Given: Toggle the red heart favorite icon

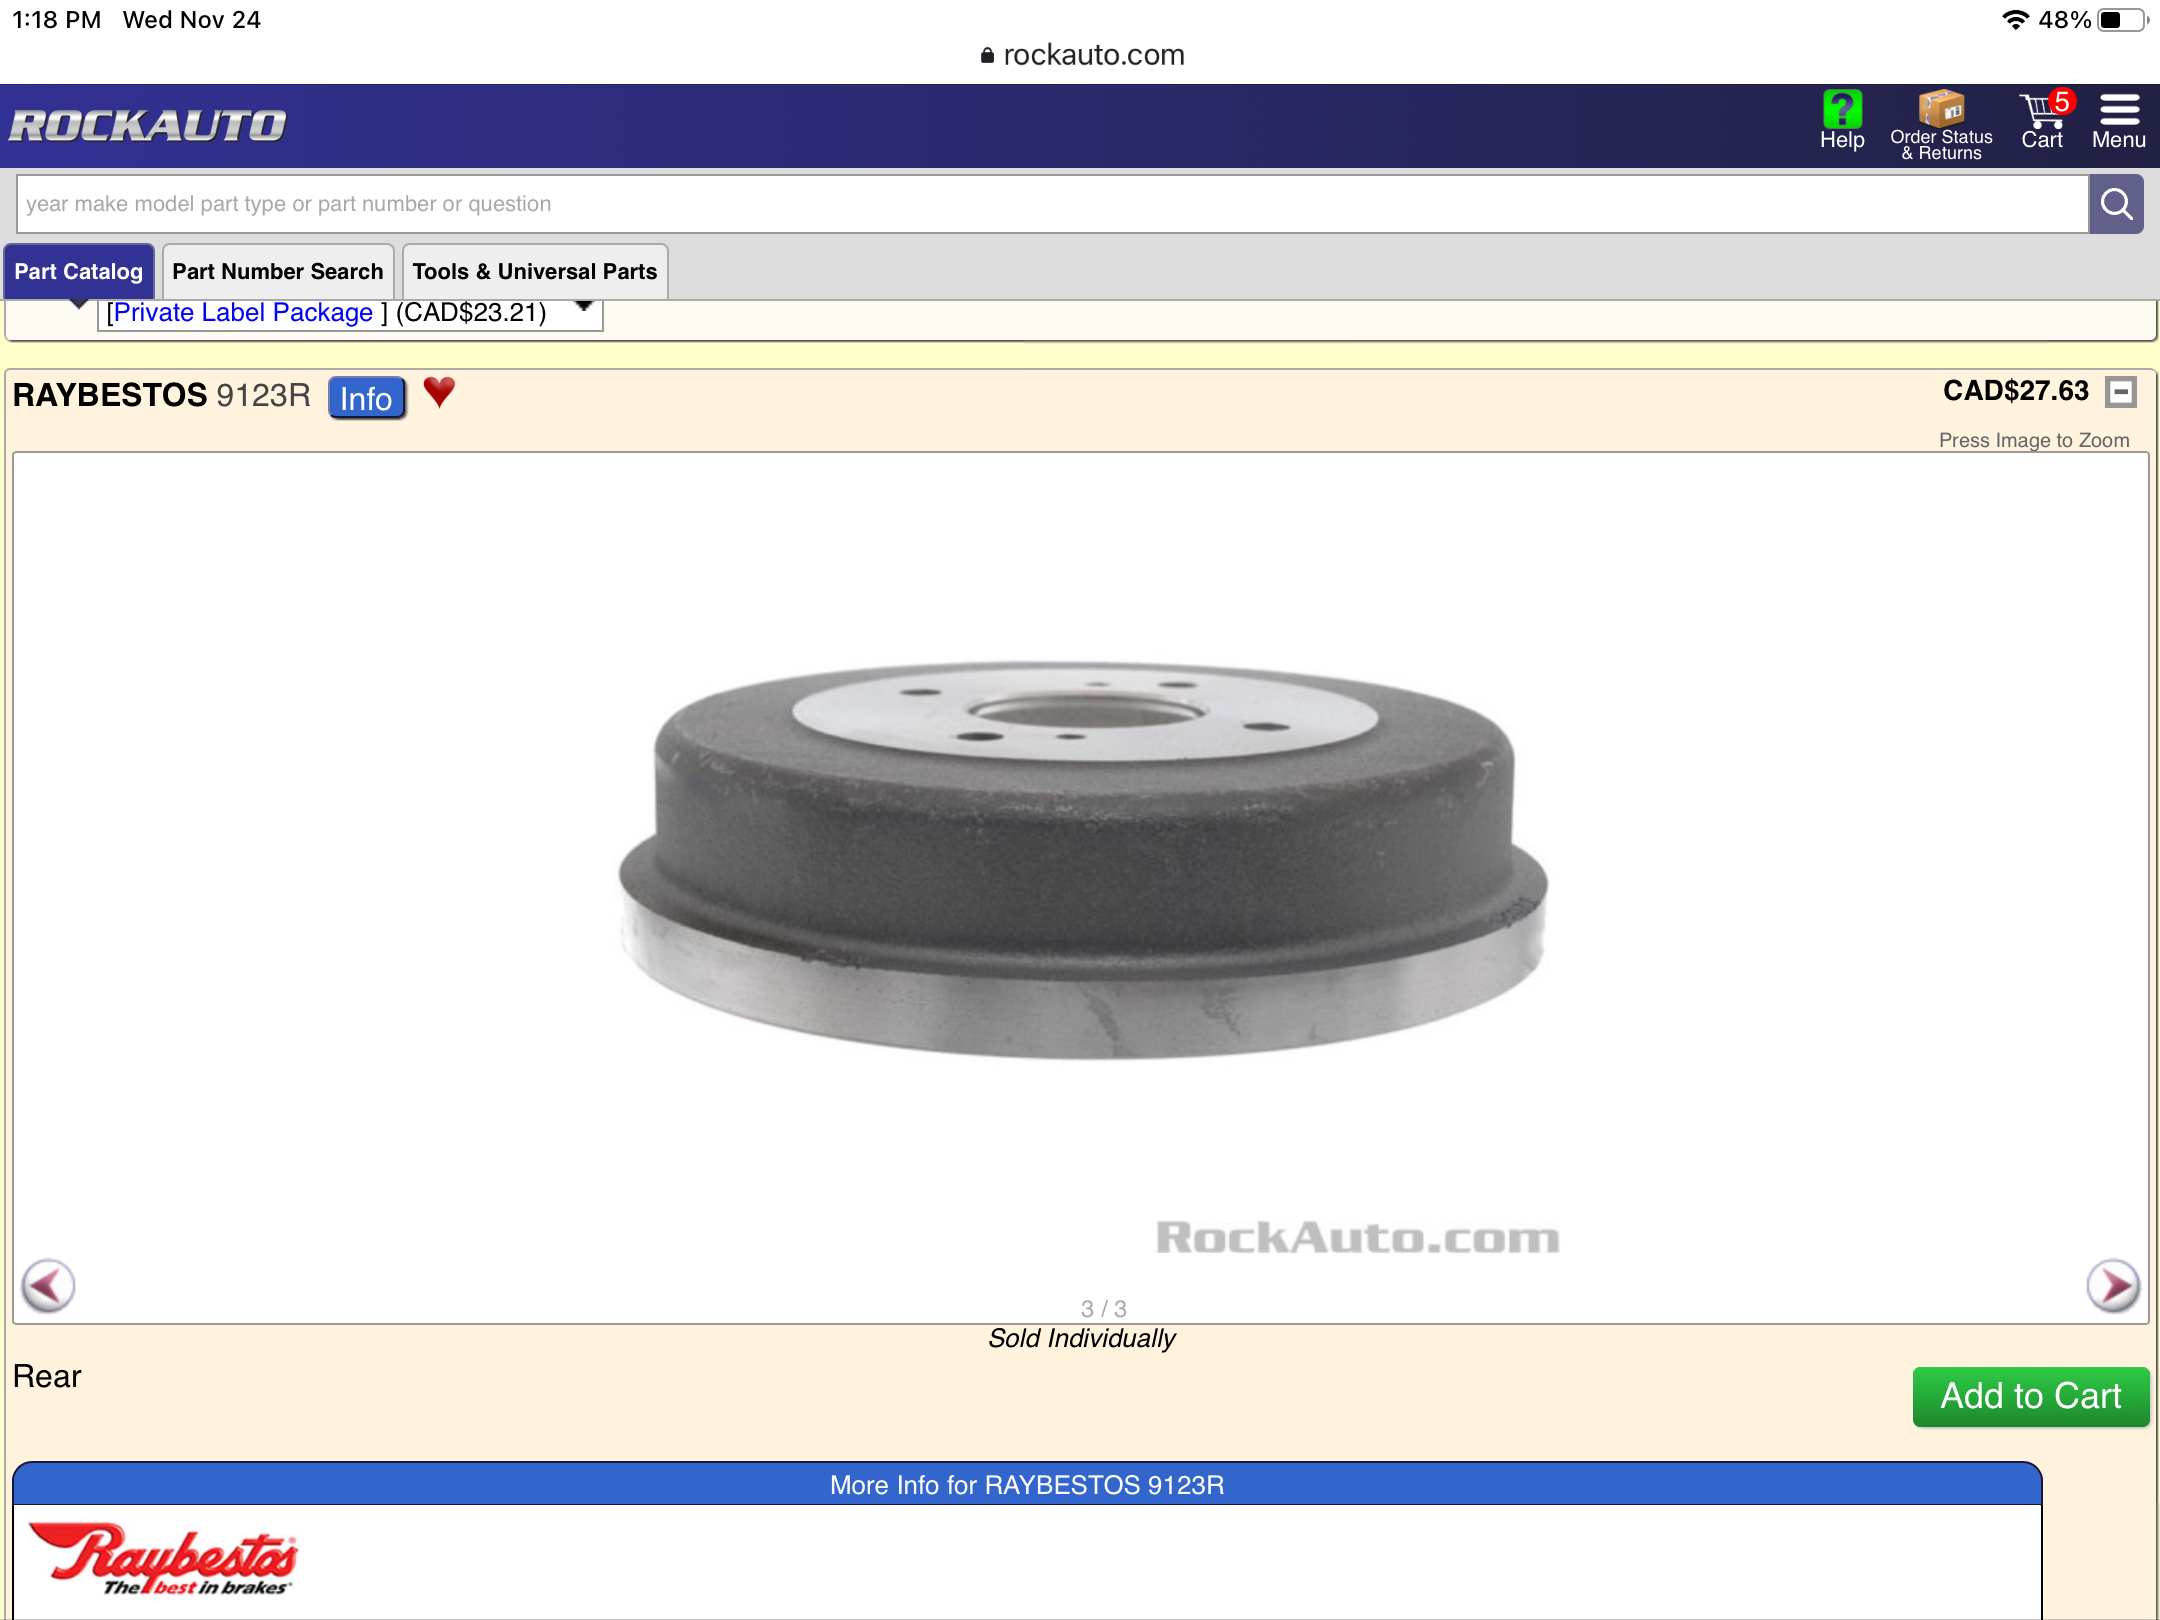Looking at the screenshot, I should tap(439, 392).
